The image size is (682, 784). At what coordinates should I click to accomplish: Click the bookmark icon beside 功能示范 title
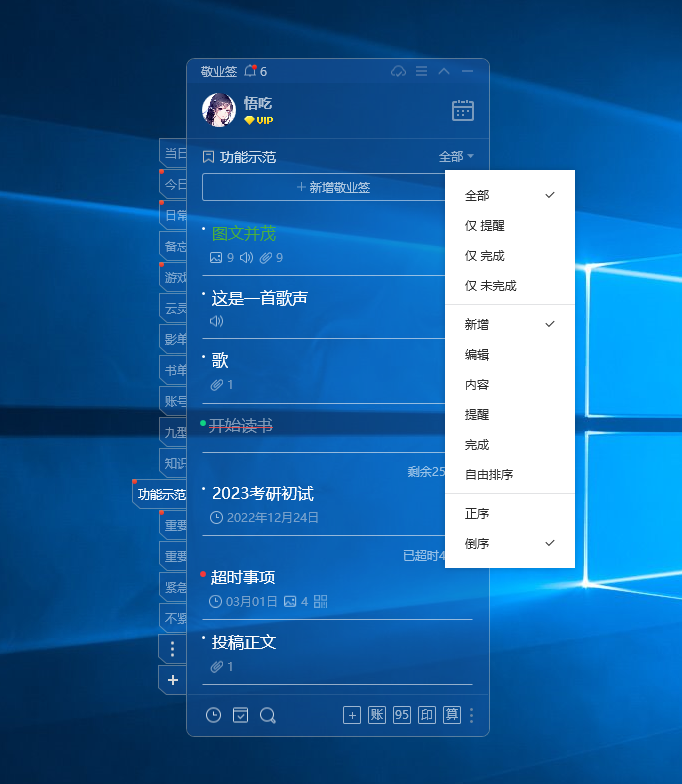208,157
